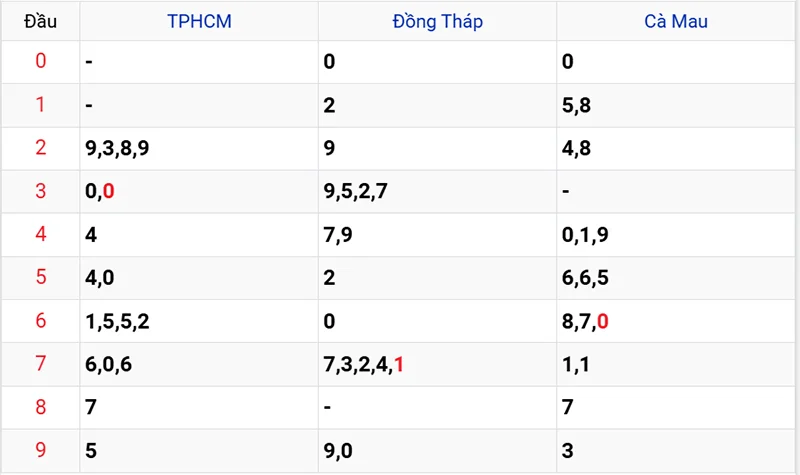Select row head number 0
This screenshot has width=800, height=475.
point(41,61)
